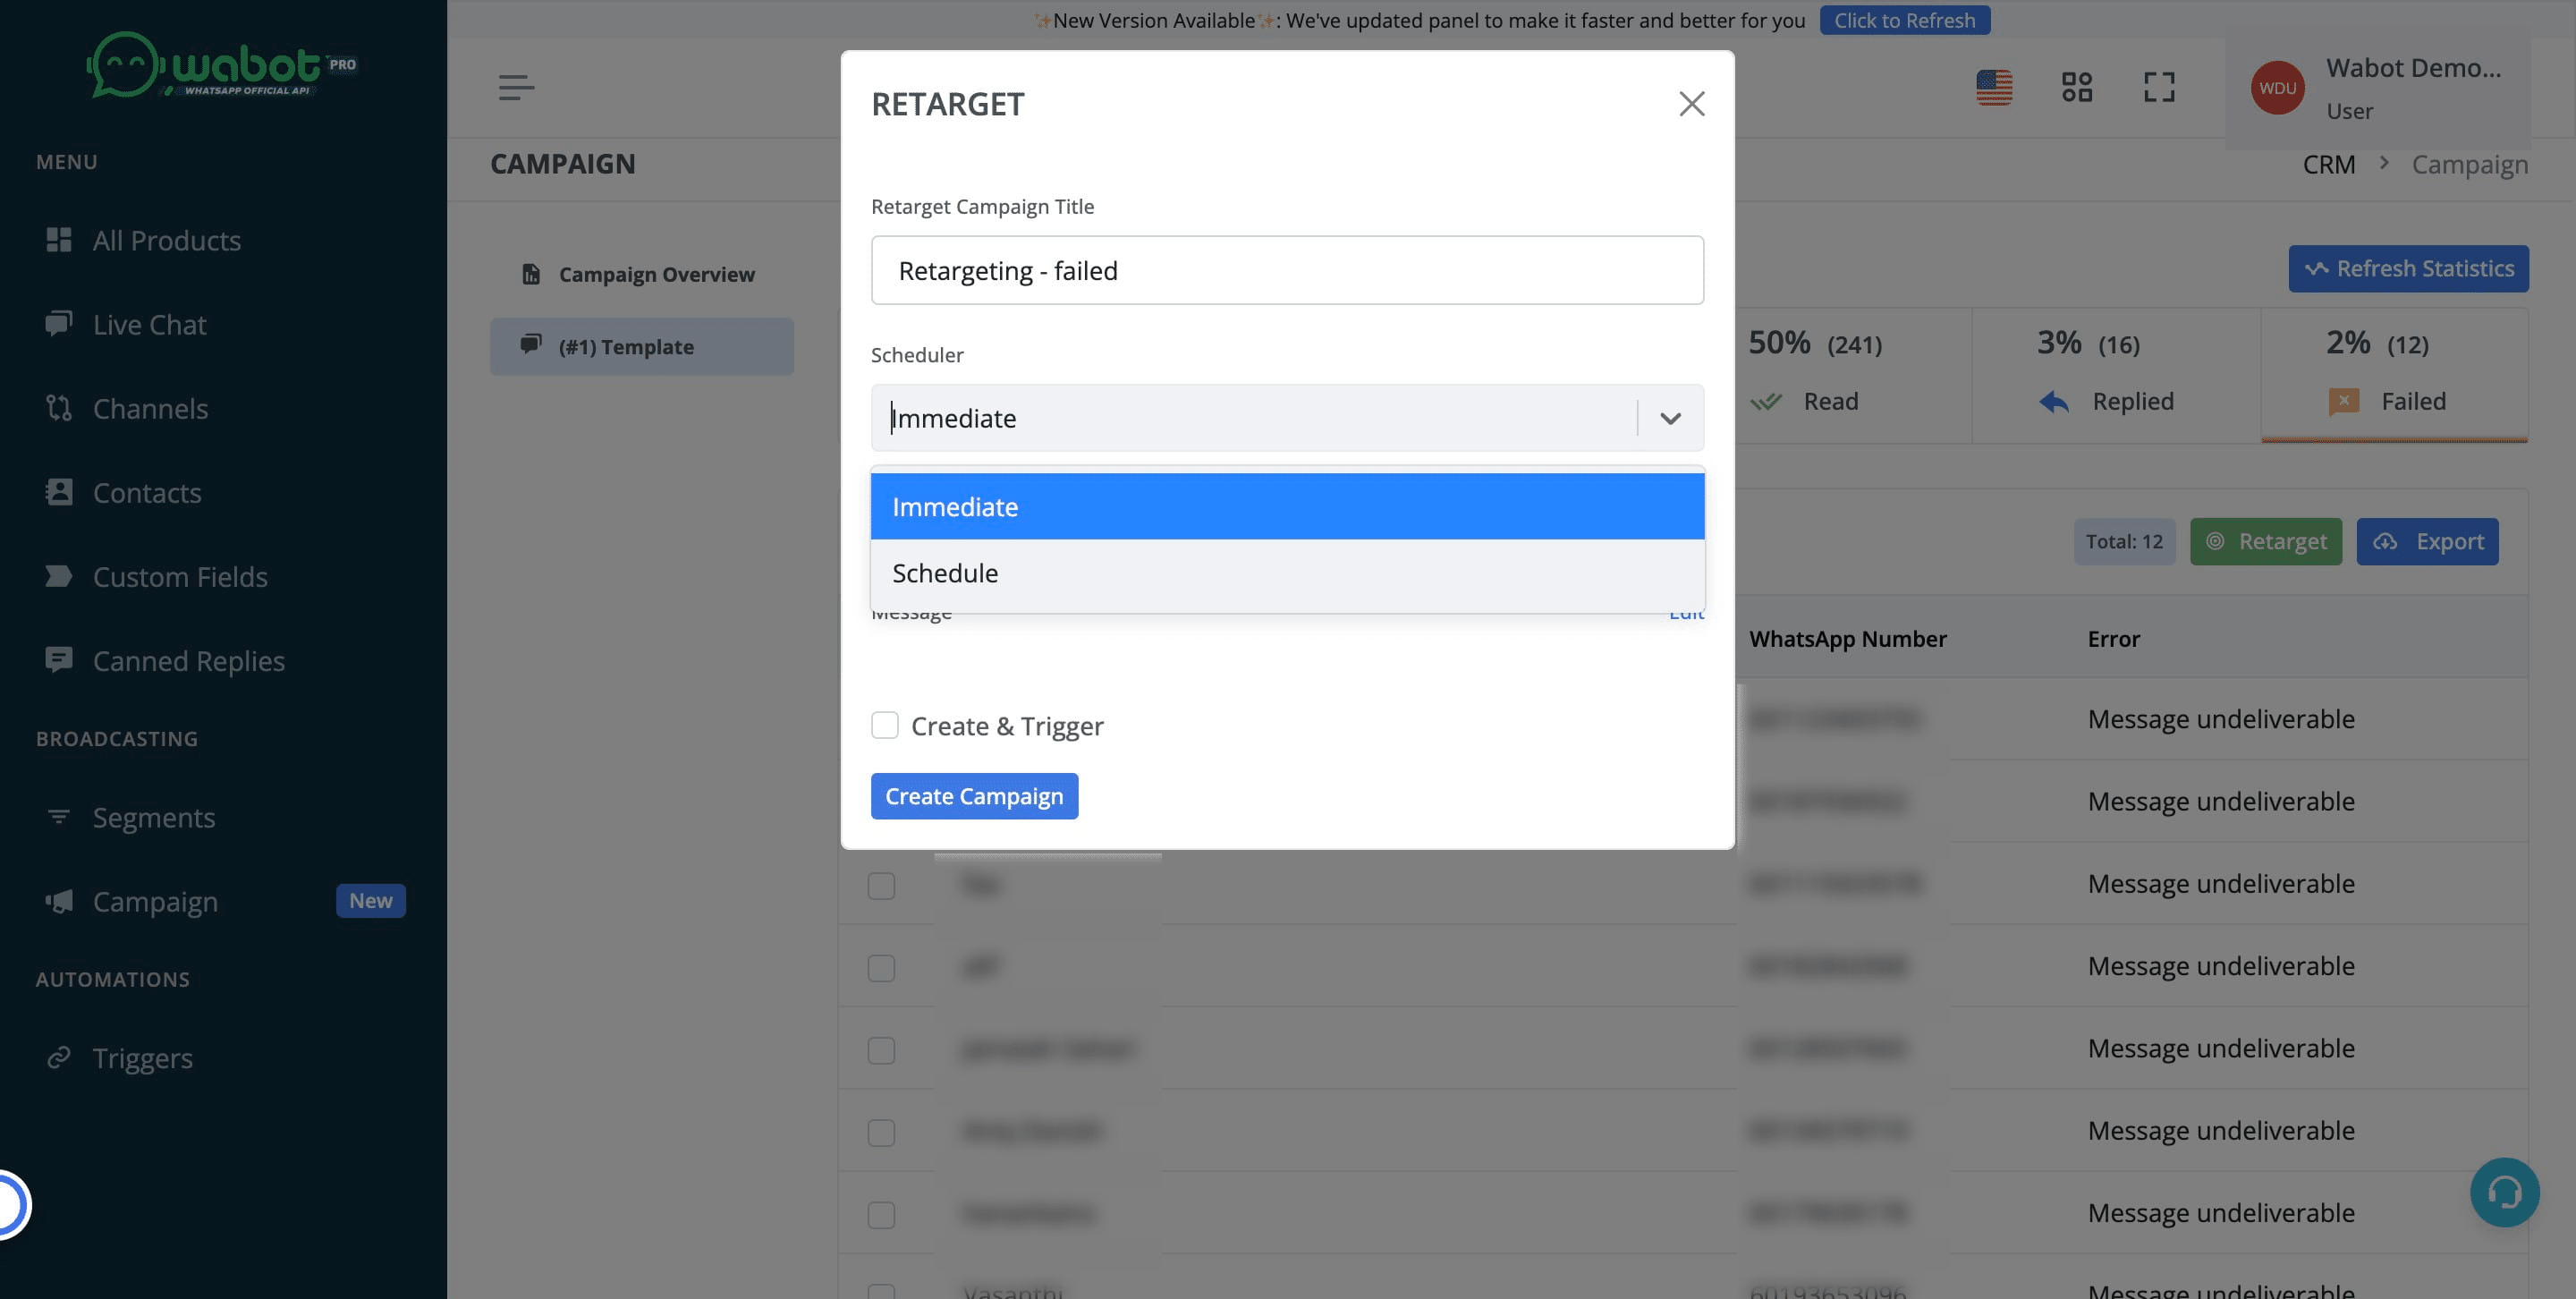Click the WDU user avatar
The width and height of the screenshot is (2576, 1299).
[x=2277, y=88]
